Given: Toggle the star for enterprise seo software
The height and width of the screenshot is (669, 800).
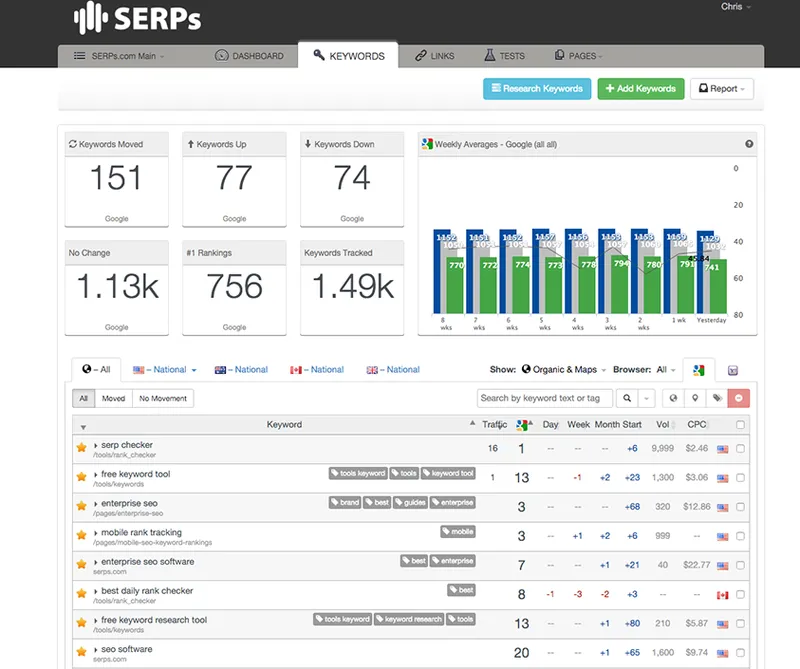Looking at the screenshot, I should (82, 564).
